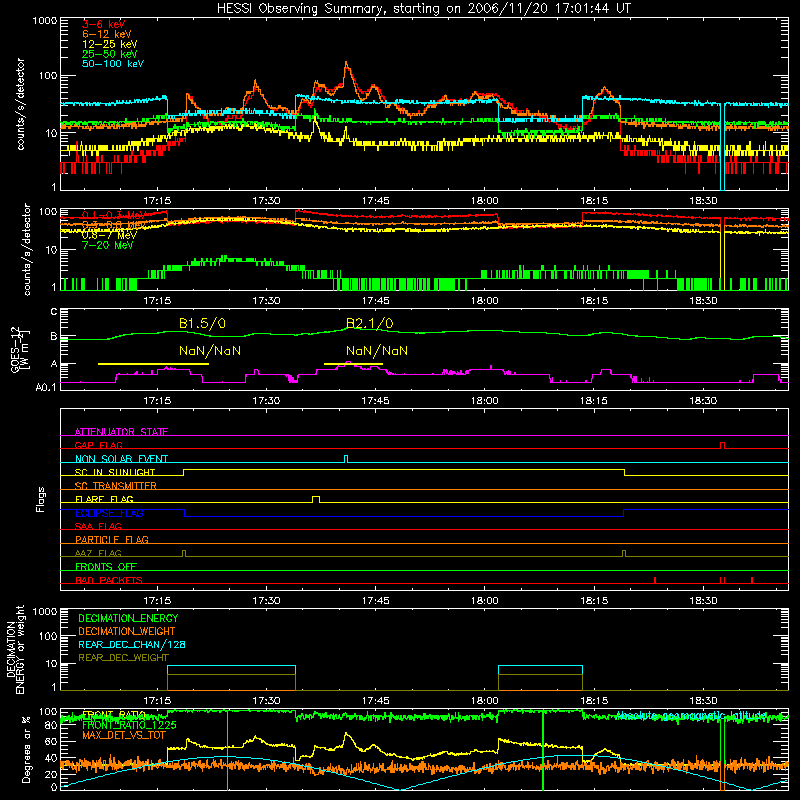Image resolution: width=800 pixels, height=800 pixels.
Task: Click the NON_SOLAR_EVENT flag label
Action: (x=121, y=459)
